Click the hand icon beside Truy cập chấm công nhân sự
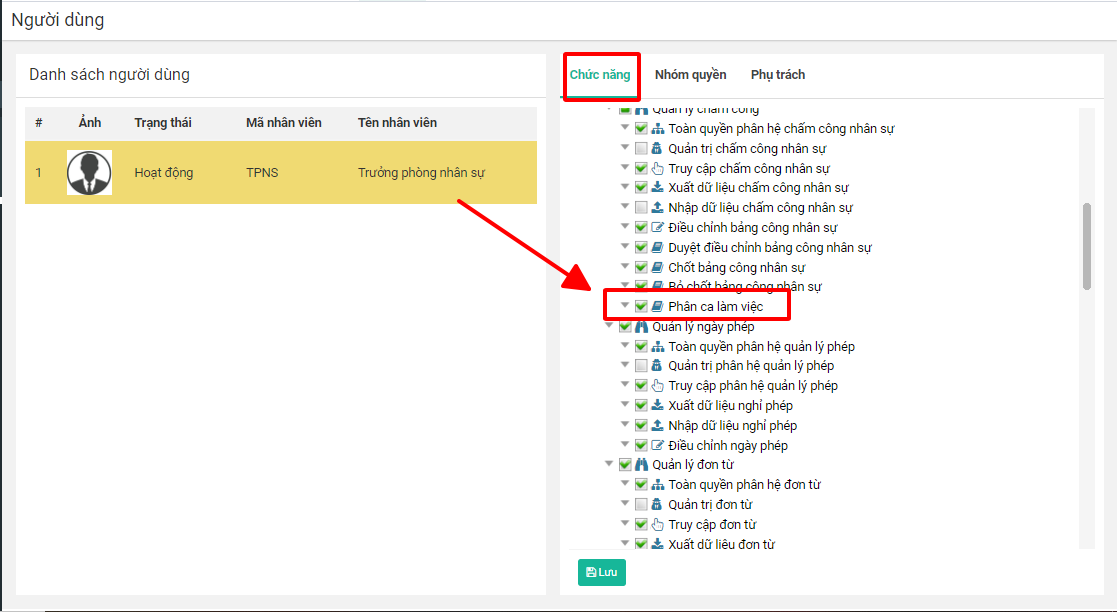 657,169
